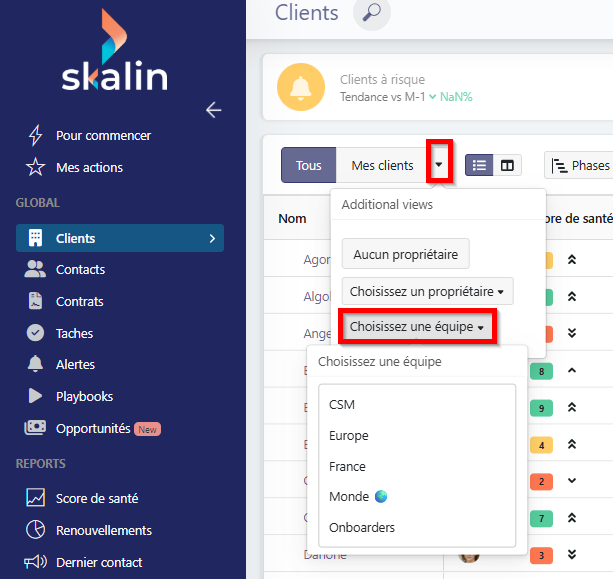Select Europe team from list

coord(349,436)
